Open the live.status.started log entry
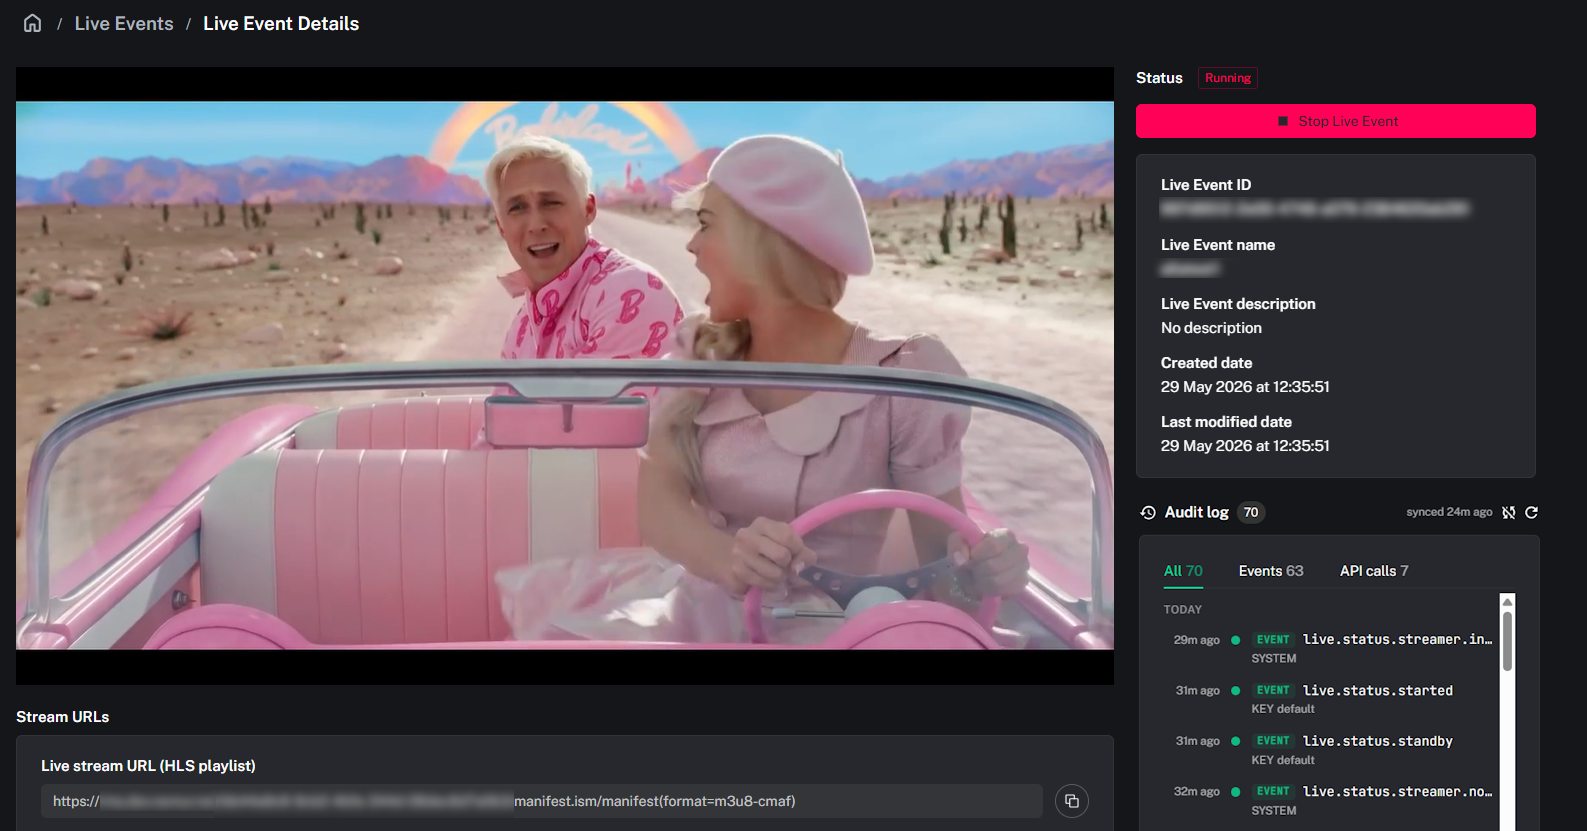The height and width of the screenshot is (831, 1587). click(1331, 699)
